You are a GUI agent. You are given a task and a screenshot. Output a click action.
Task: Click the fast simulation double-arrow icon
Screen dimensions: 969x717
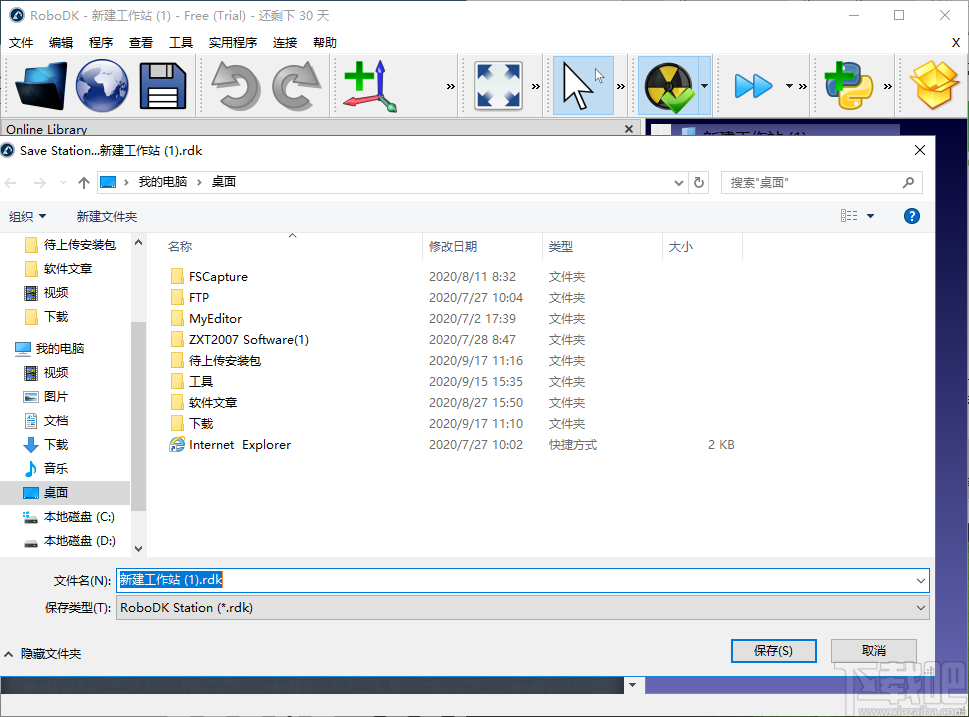[753, 86]
